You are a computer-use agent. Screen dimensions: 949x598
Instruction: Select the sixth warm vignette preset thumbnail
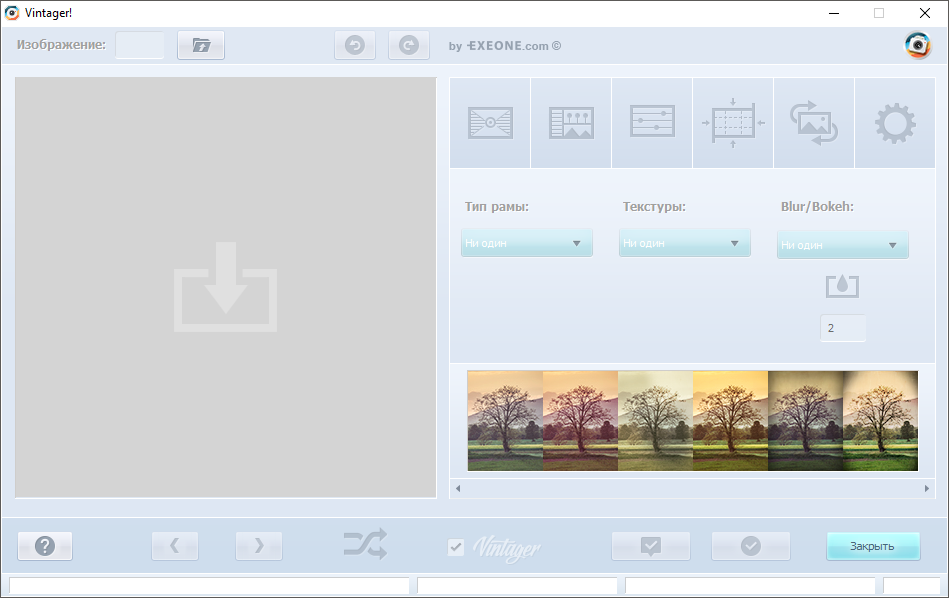click(881, 421)
